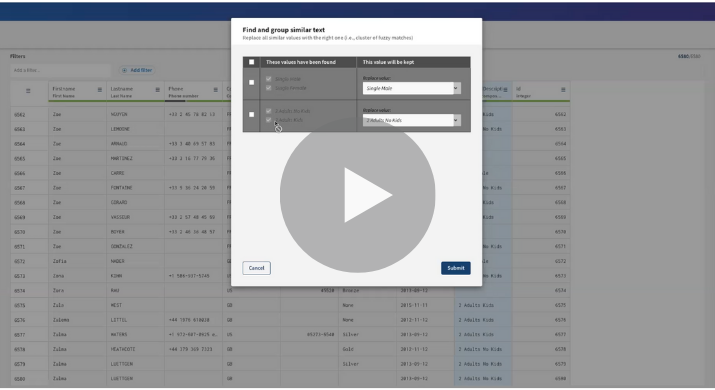Check the row checkbox for the Single Male group

251,83
